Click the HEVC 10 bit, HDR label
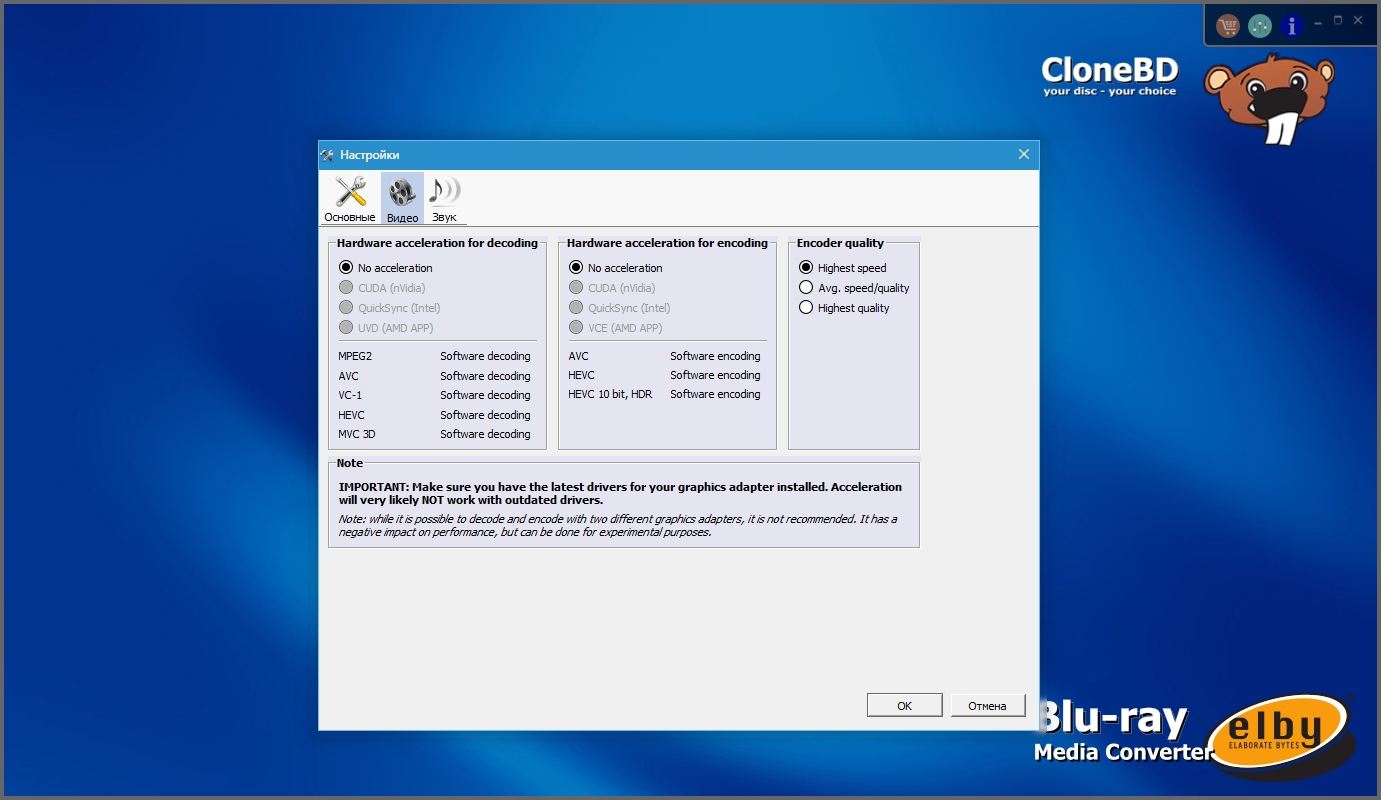 tap(610, 394)
